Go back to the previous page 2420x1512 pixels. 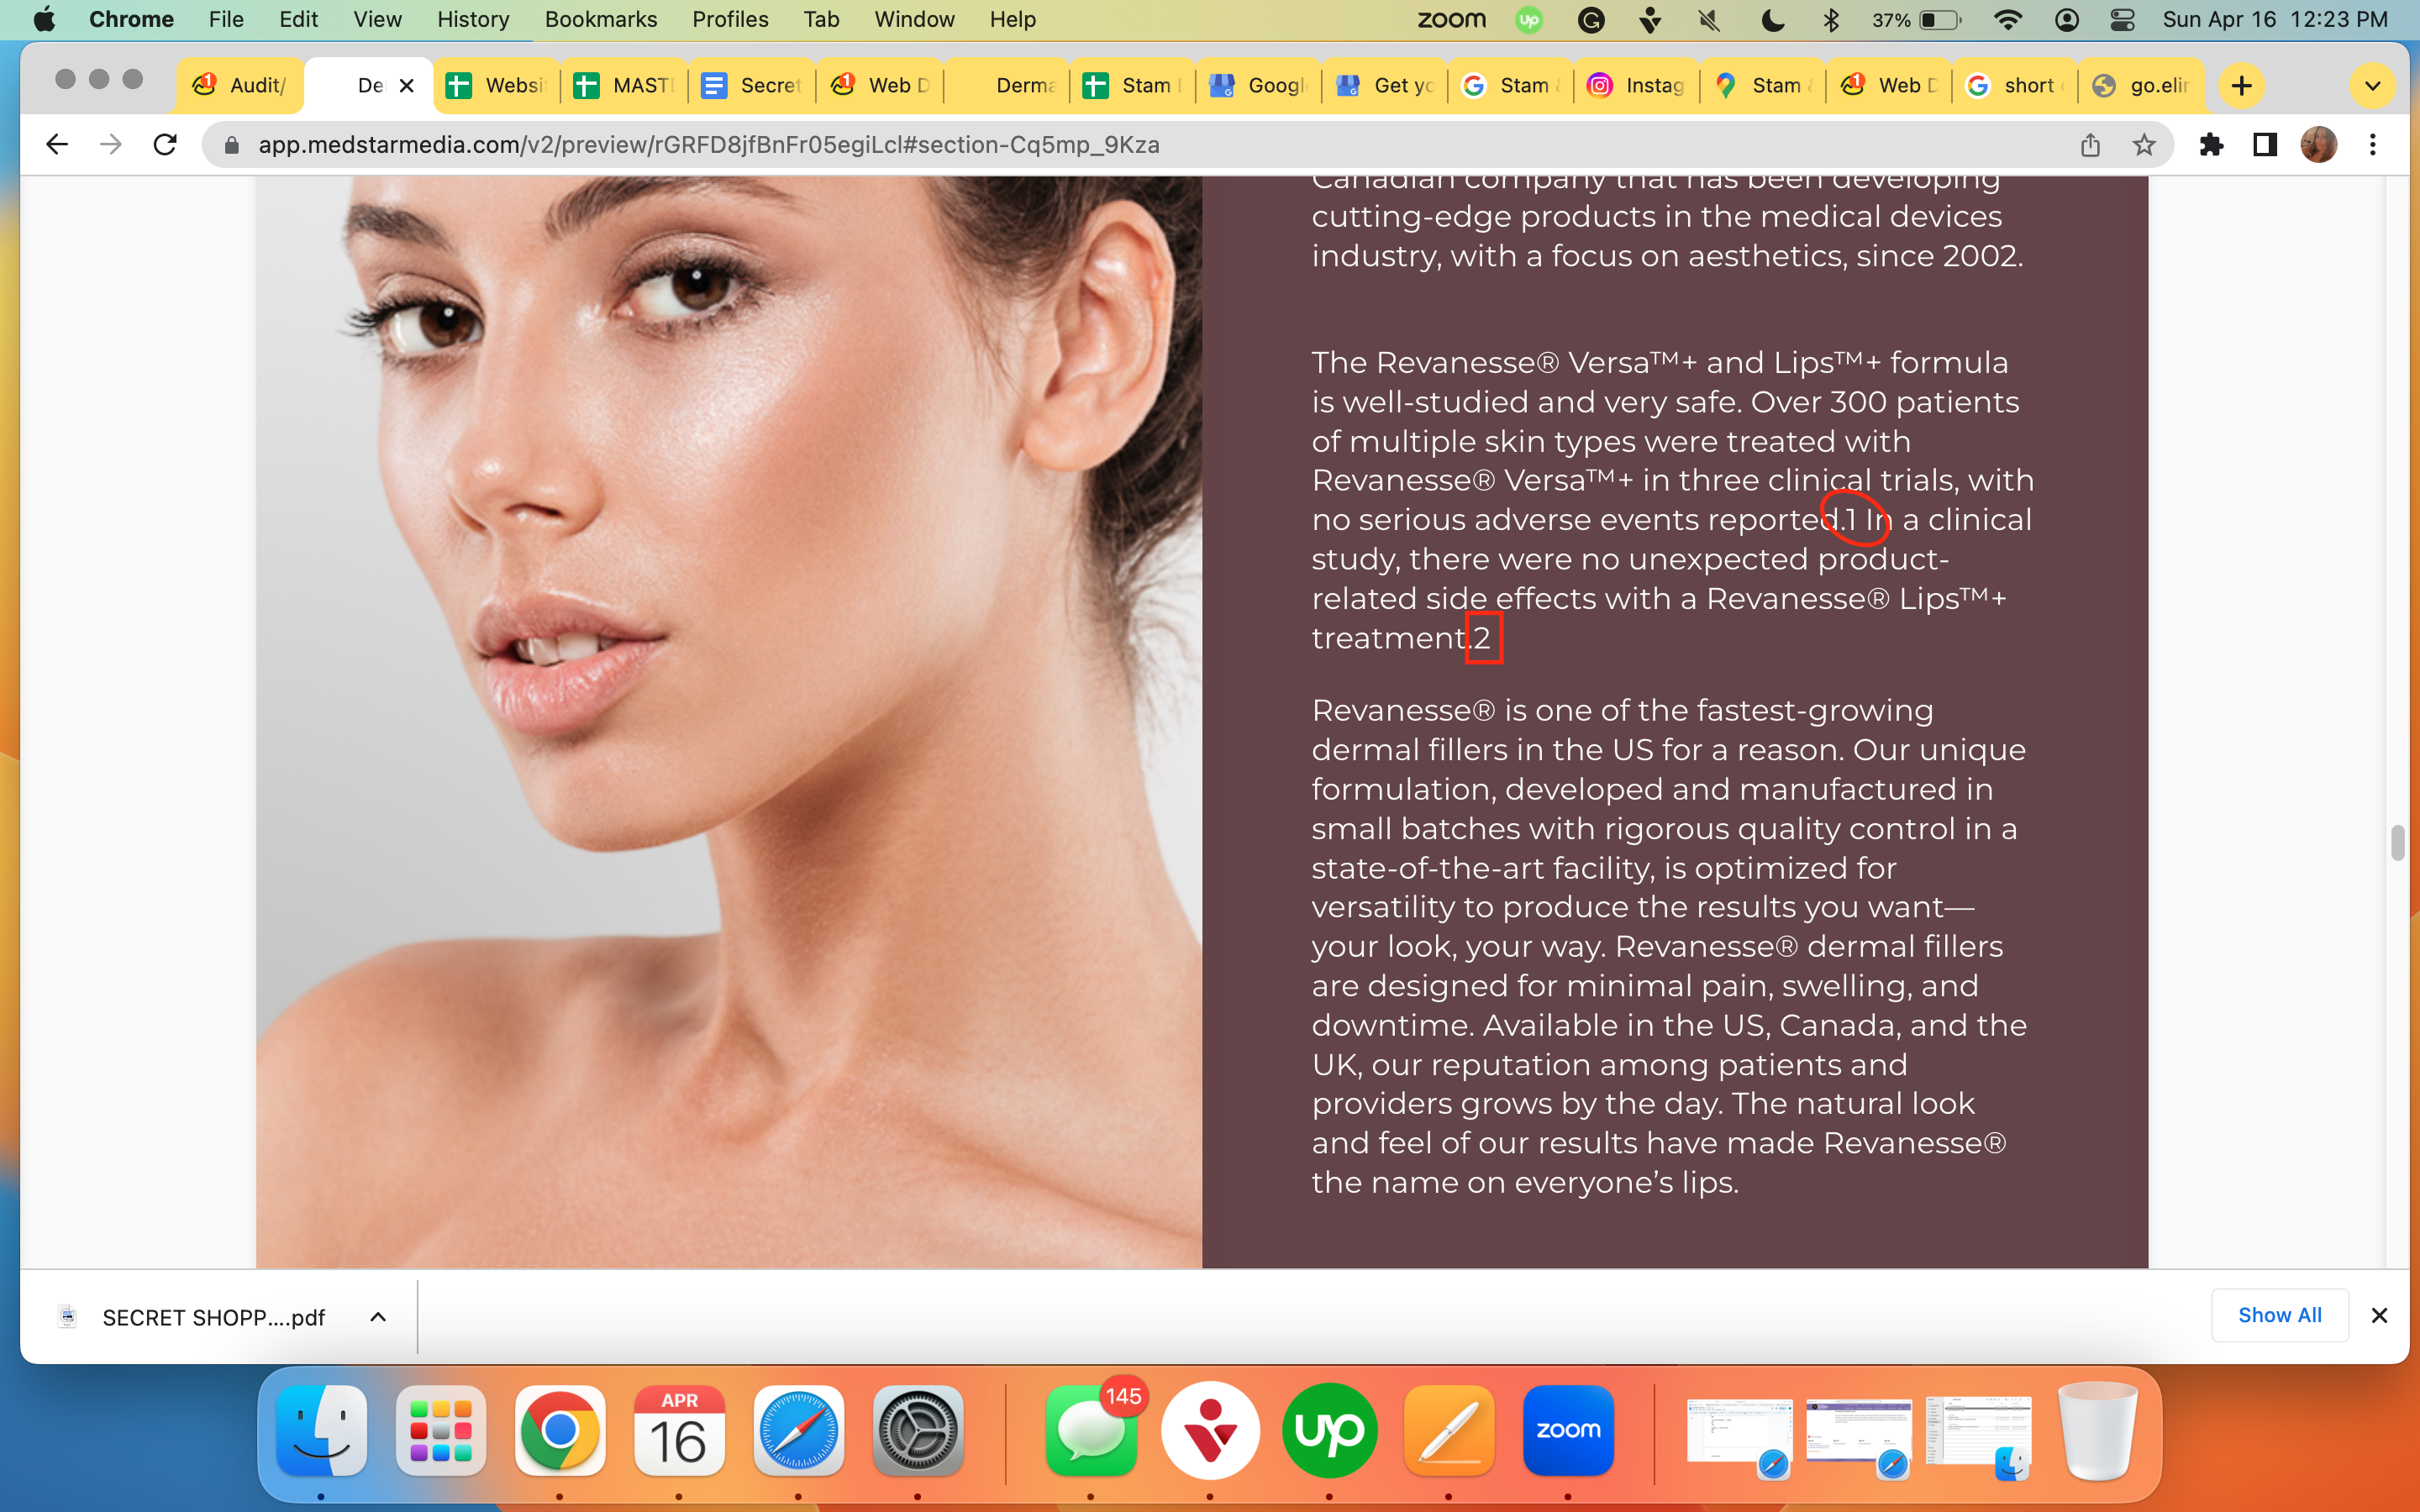(x=57, y=145)
